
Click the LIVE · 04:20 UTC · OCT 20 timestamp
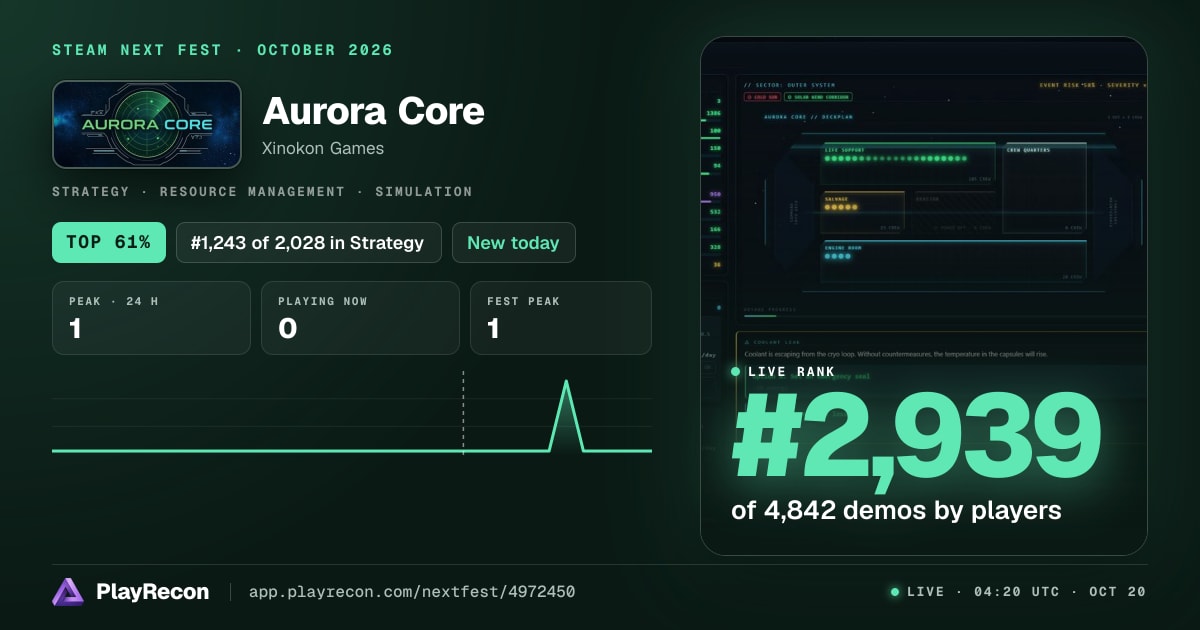tap(1026, 592)
